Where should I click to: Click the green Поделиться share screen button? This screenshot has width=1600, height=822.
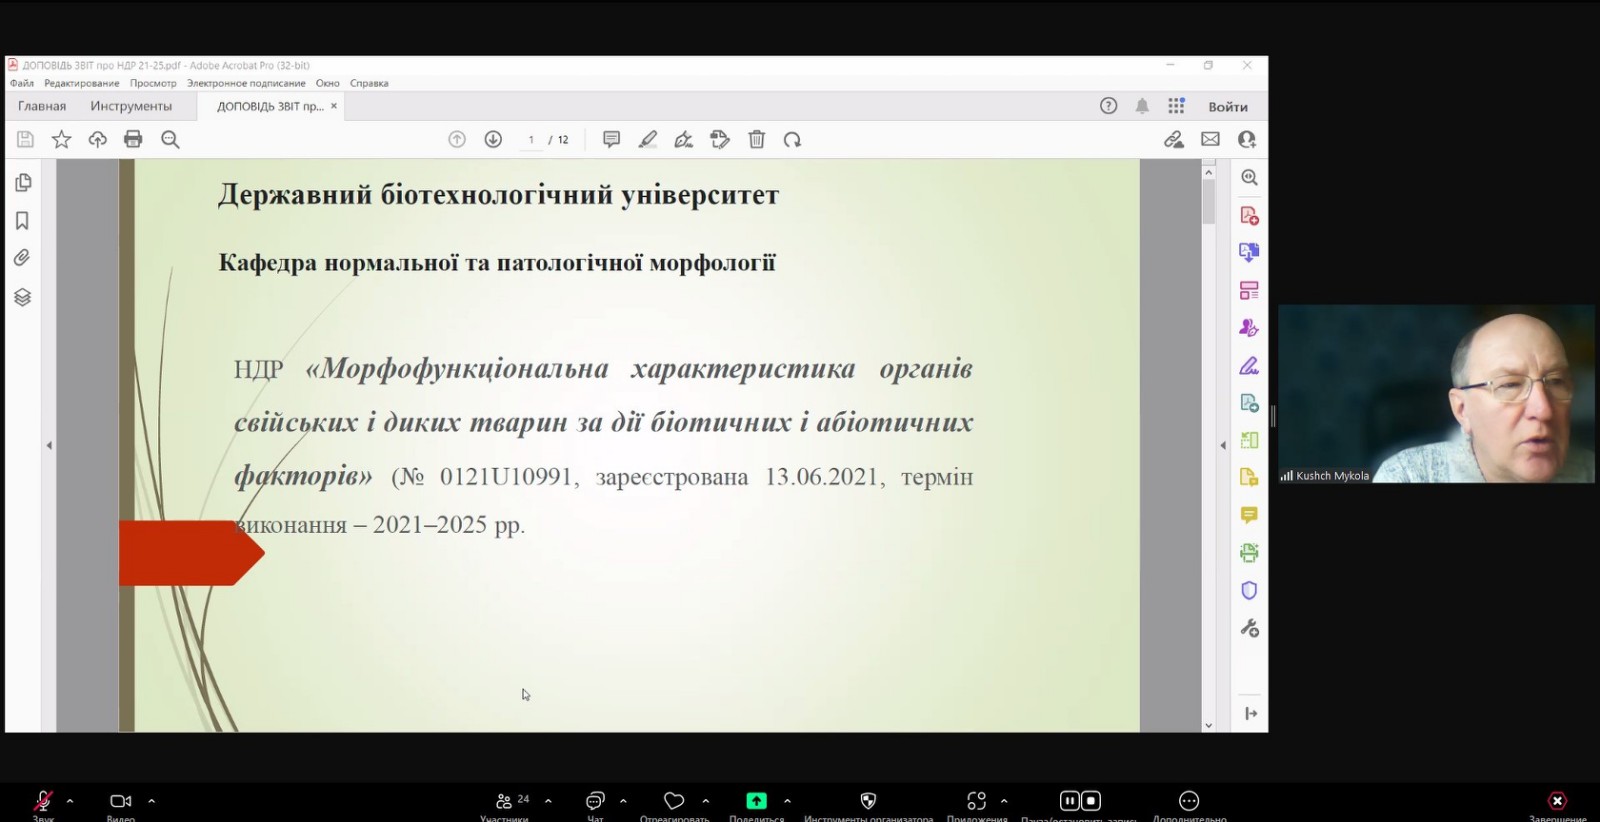click(756, 801)
